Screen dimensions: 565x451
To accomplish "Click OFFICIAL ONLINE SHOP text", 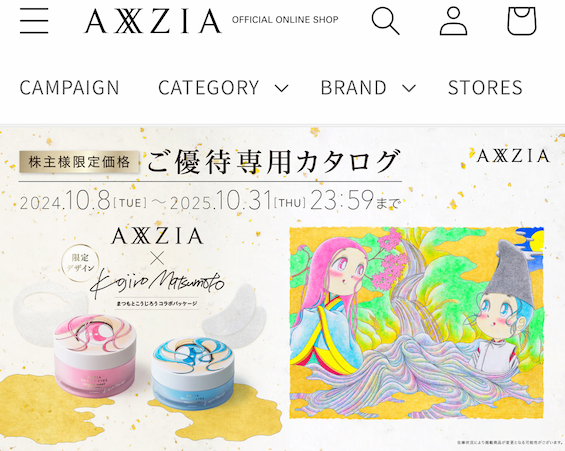I will click(285, 20).
